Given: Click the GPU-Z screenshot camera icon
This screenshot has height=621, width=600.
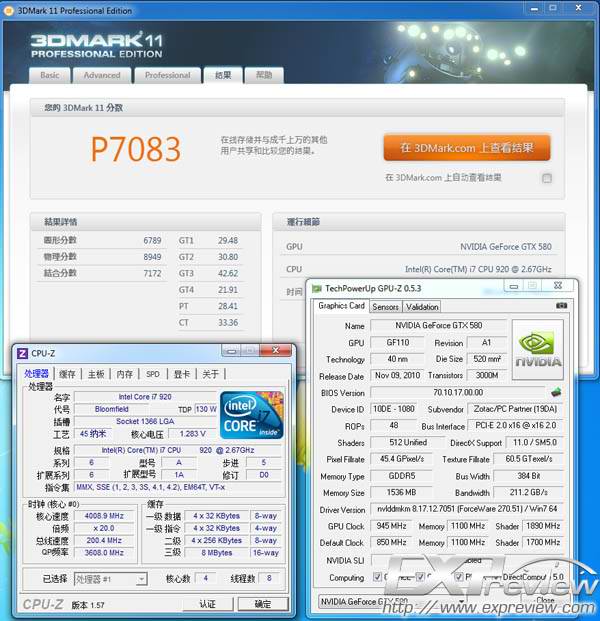Looking at the screenshot, I should [x=561, y=306].
